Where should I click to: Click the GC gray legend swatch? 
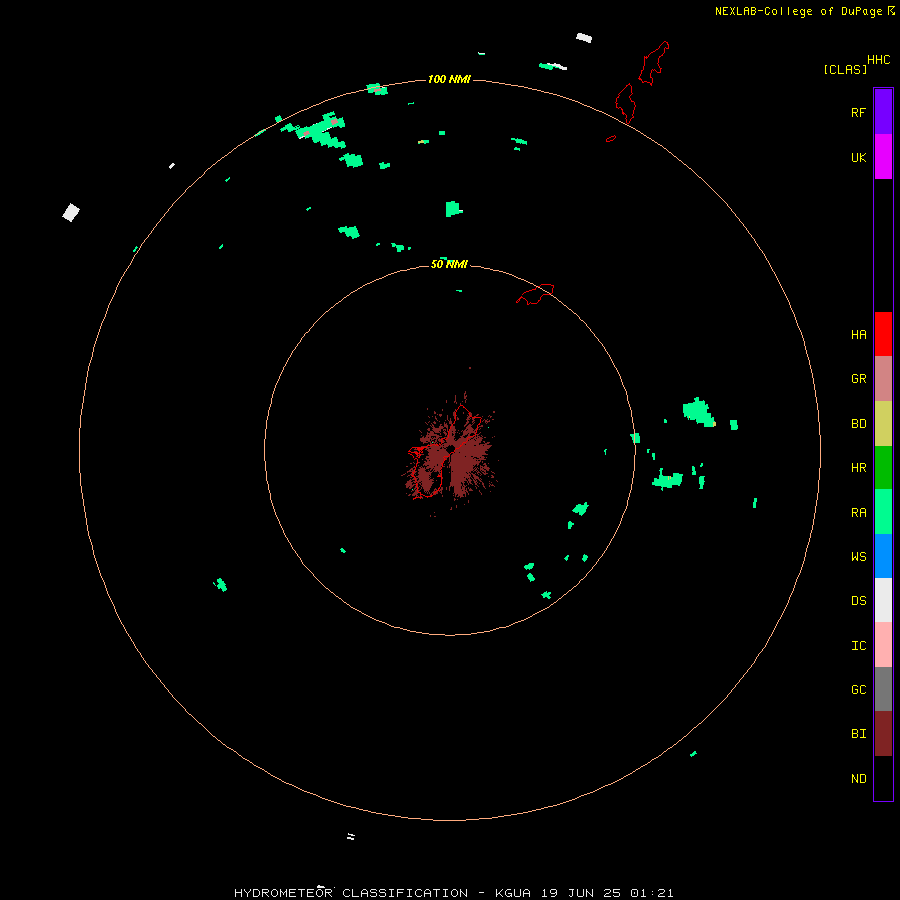point(883,689)
